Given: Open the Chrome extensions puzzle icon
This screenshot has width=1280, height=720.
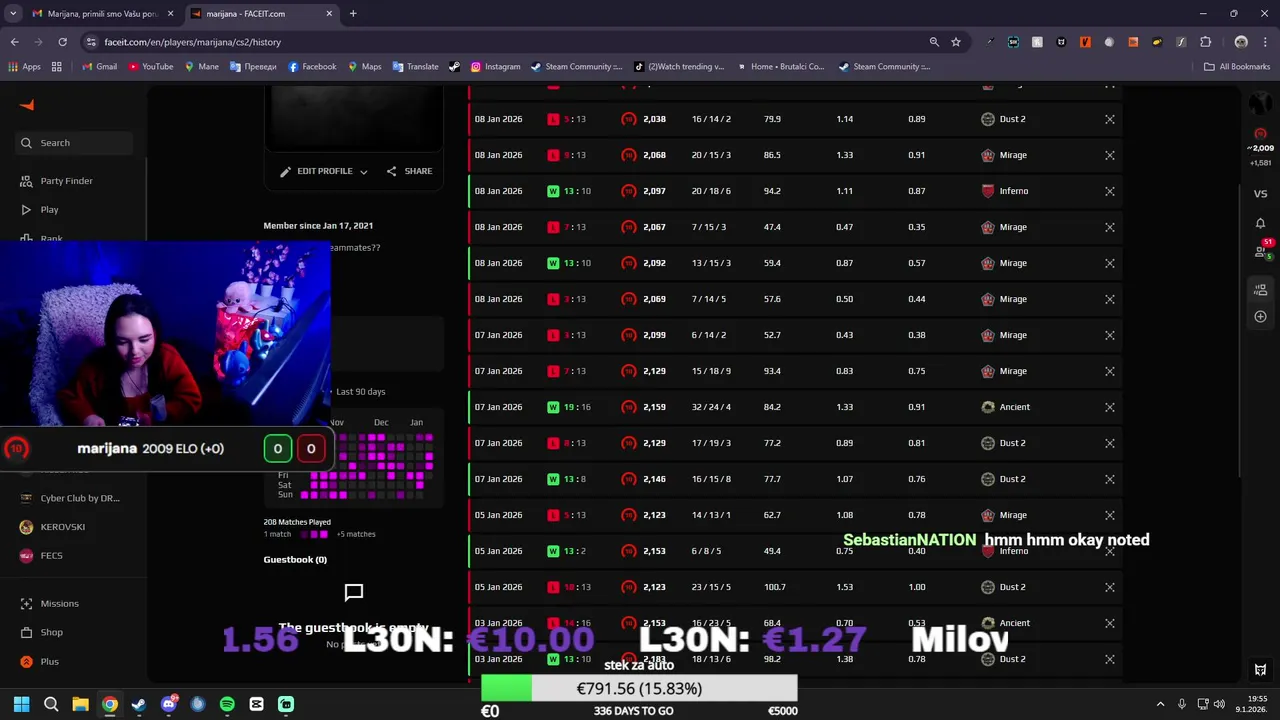Looking at the screenshot, I should [x=1205, y=42].
